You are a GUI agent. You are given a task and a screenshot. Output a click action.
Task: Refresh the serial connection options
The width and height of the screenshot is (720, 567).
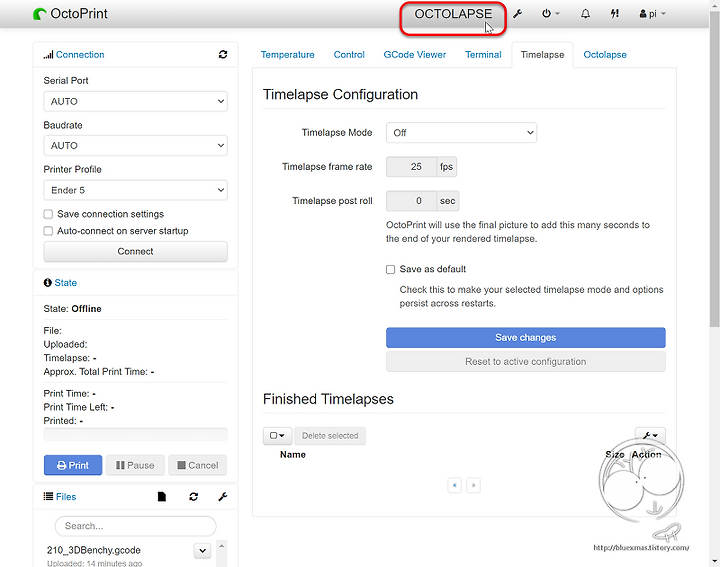click(223, 54)
